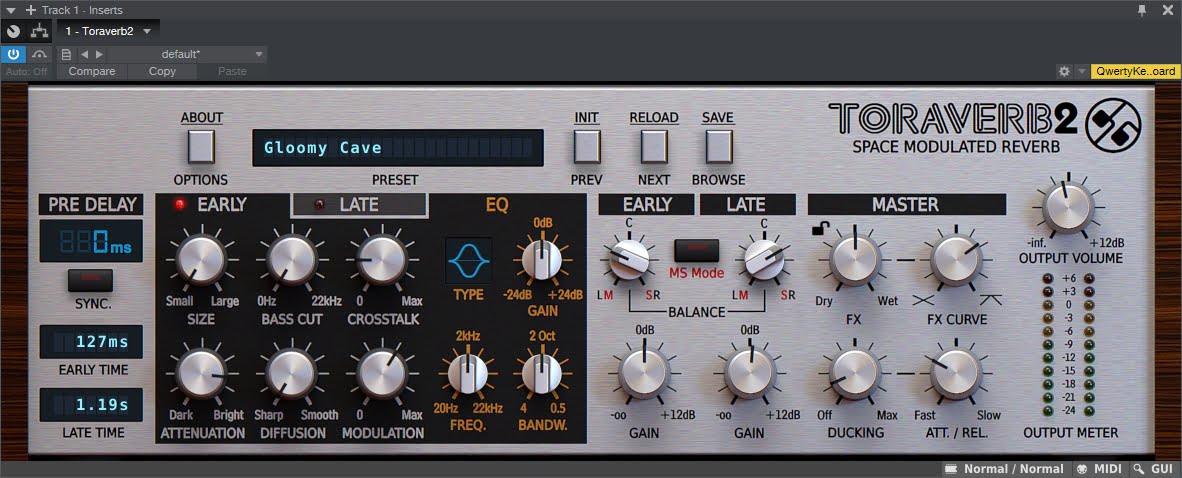Click the routing icon beside the knob icon
Viewport: 1182px width, 478px height.
click(39, 31)
